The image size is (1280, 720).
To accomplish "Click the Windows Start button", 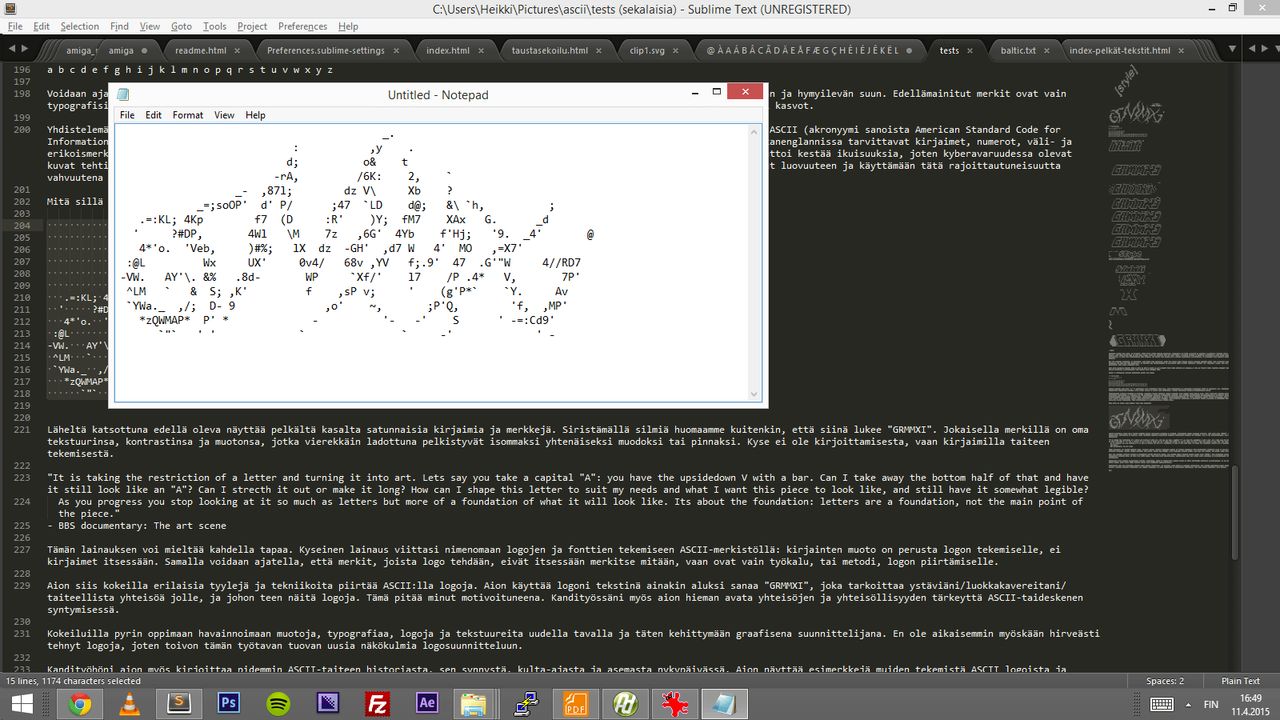I will [x=21, y=703].
